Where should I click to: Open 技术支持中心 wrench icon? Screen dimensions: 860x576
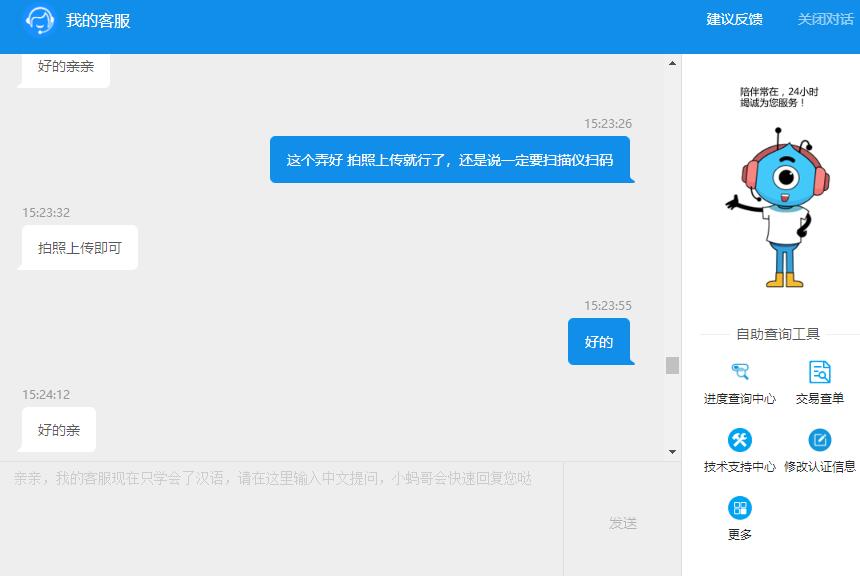(x=739, y=440)
